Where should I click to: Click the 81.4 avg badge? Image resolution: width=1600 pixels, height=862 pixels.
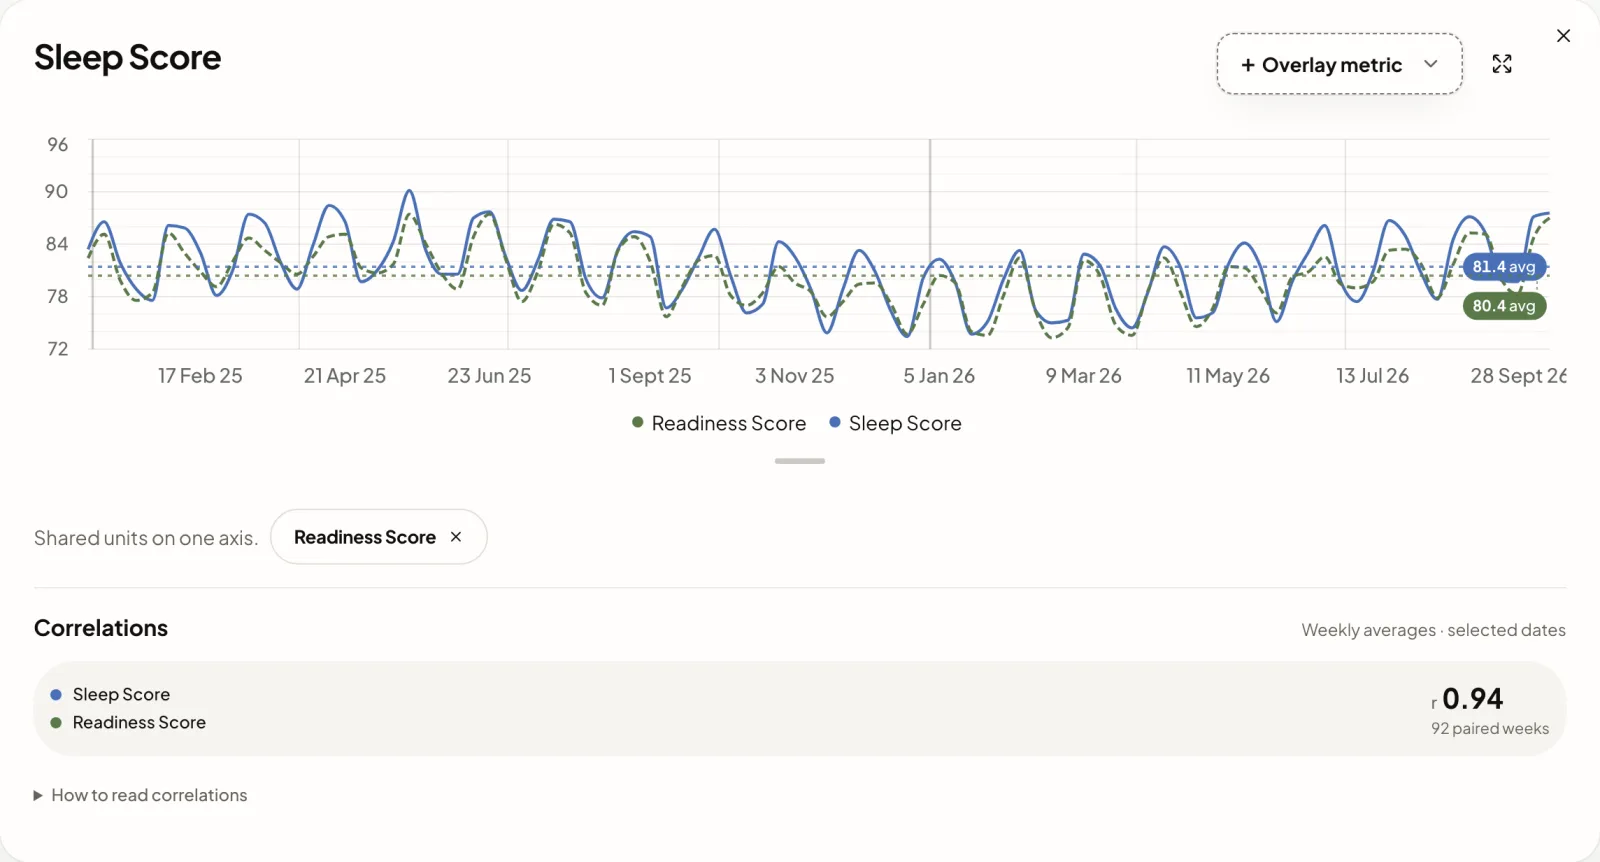tap(1504, 267)
